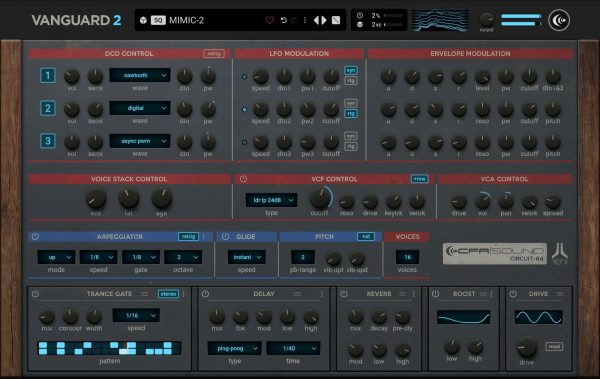
Task: Open the preset browser cube icon
Action: (x=143, y=20)
